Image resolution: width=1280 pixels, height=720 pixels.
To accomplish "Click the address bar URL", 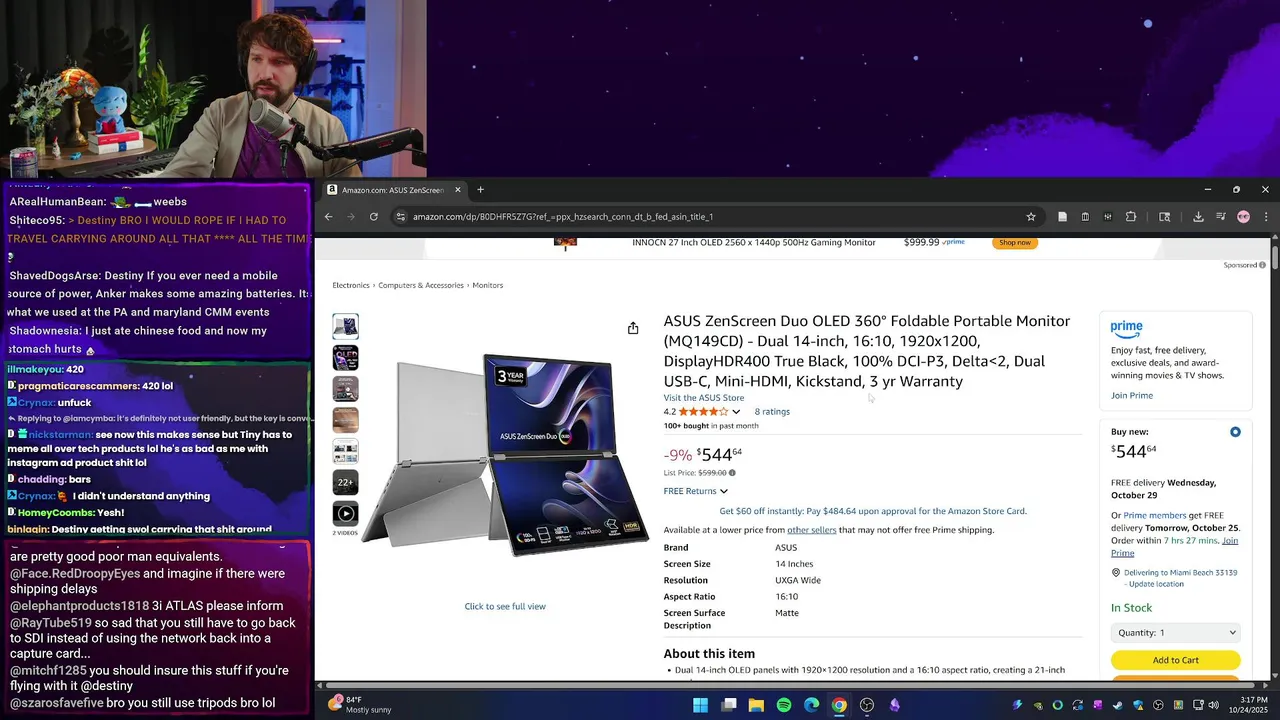I will pyautogui.click(x=563, y=217).
